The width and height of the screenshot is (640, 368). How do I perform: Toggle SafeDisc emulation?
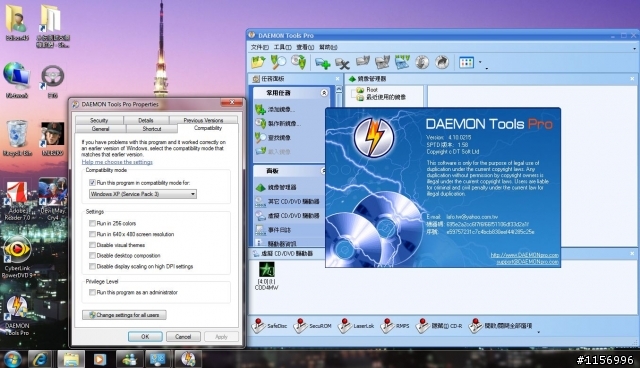pos(269,326)
